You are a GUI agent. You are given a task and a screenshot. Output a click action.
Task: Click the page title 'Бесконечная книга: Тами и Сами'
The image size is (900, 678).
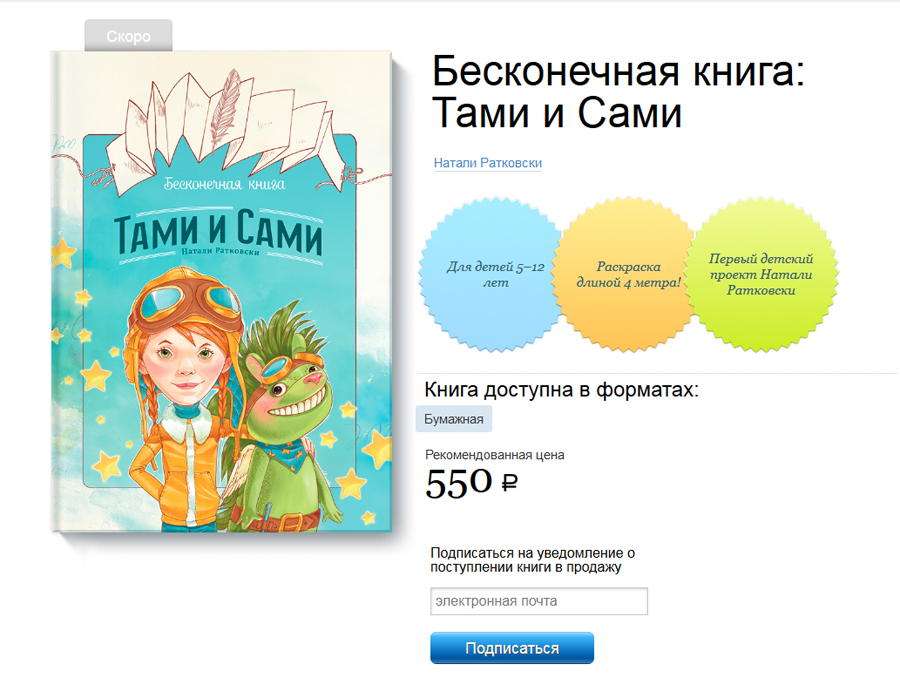(618, 92)
